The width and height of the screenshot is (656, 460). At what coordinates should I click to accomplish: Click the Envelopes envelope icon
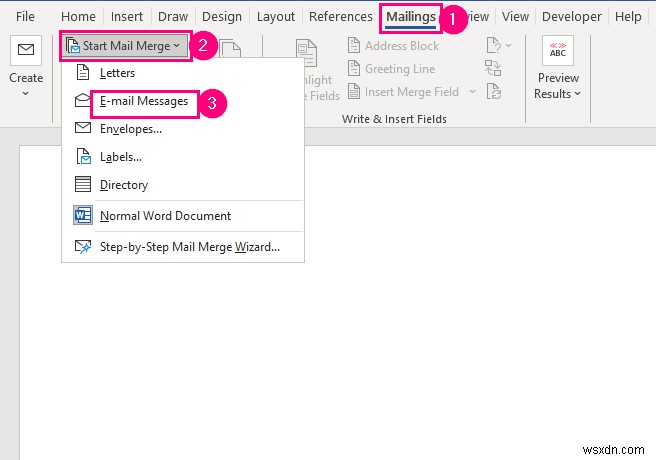tap(82, 128)
